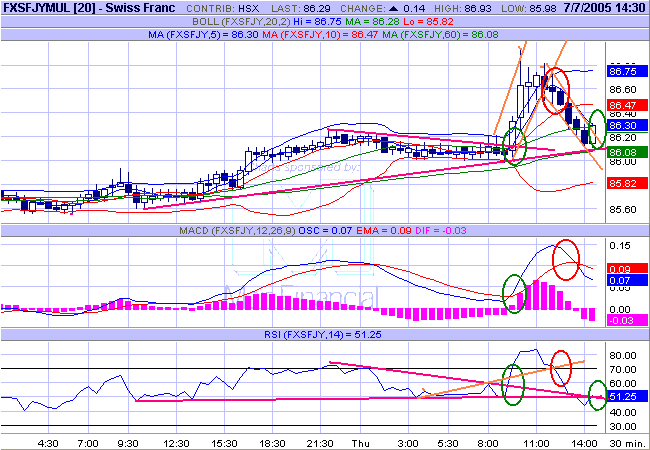Select the LOW: 85.98 value

tap(529, 9)
